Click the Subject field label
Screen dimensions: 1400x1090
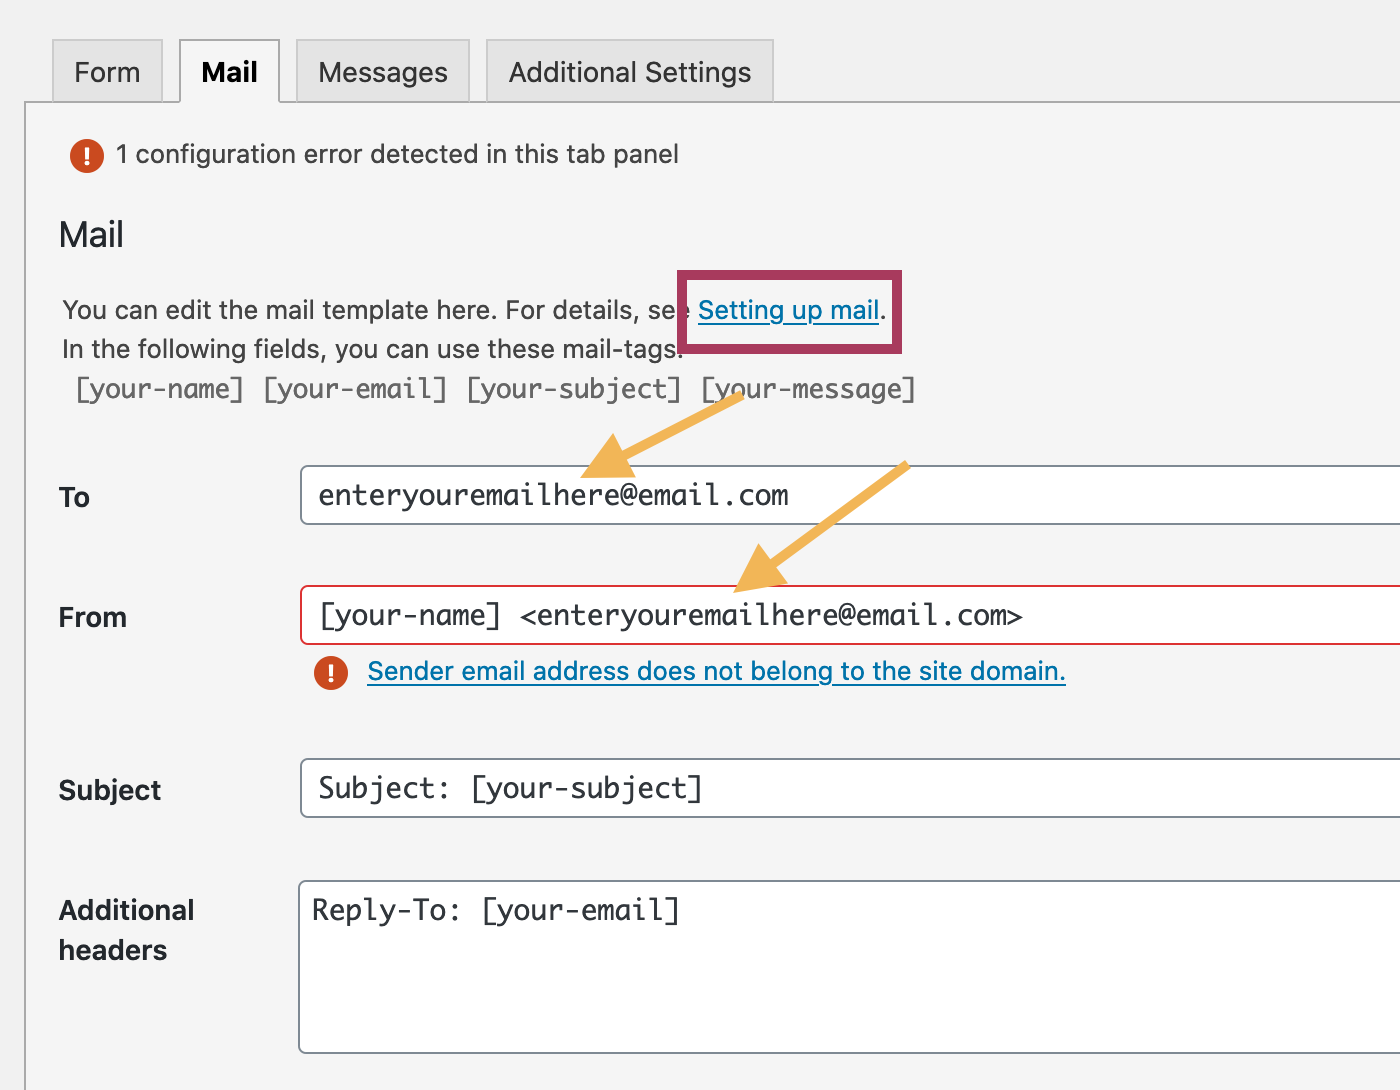[110, 790]
